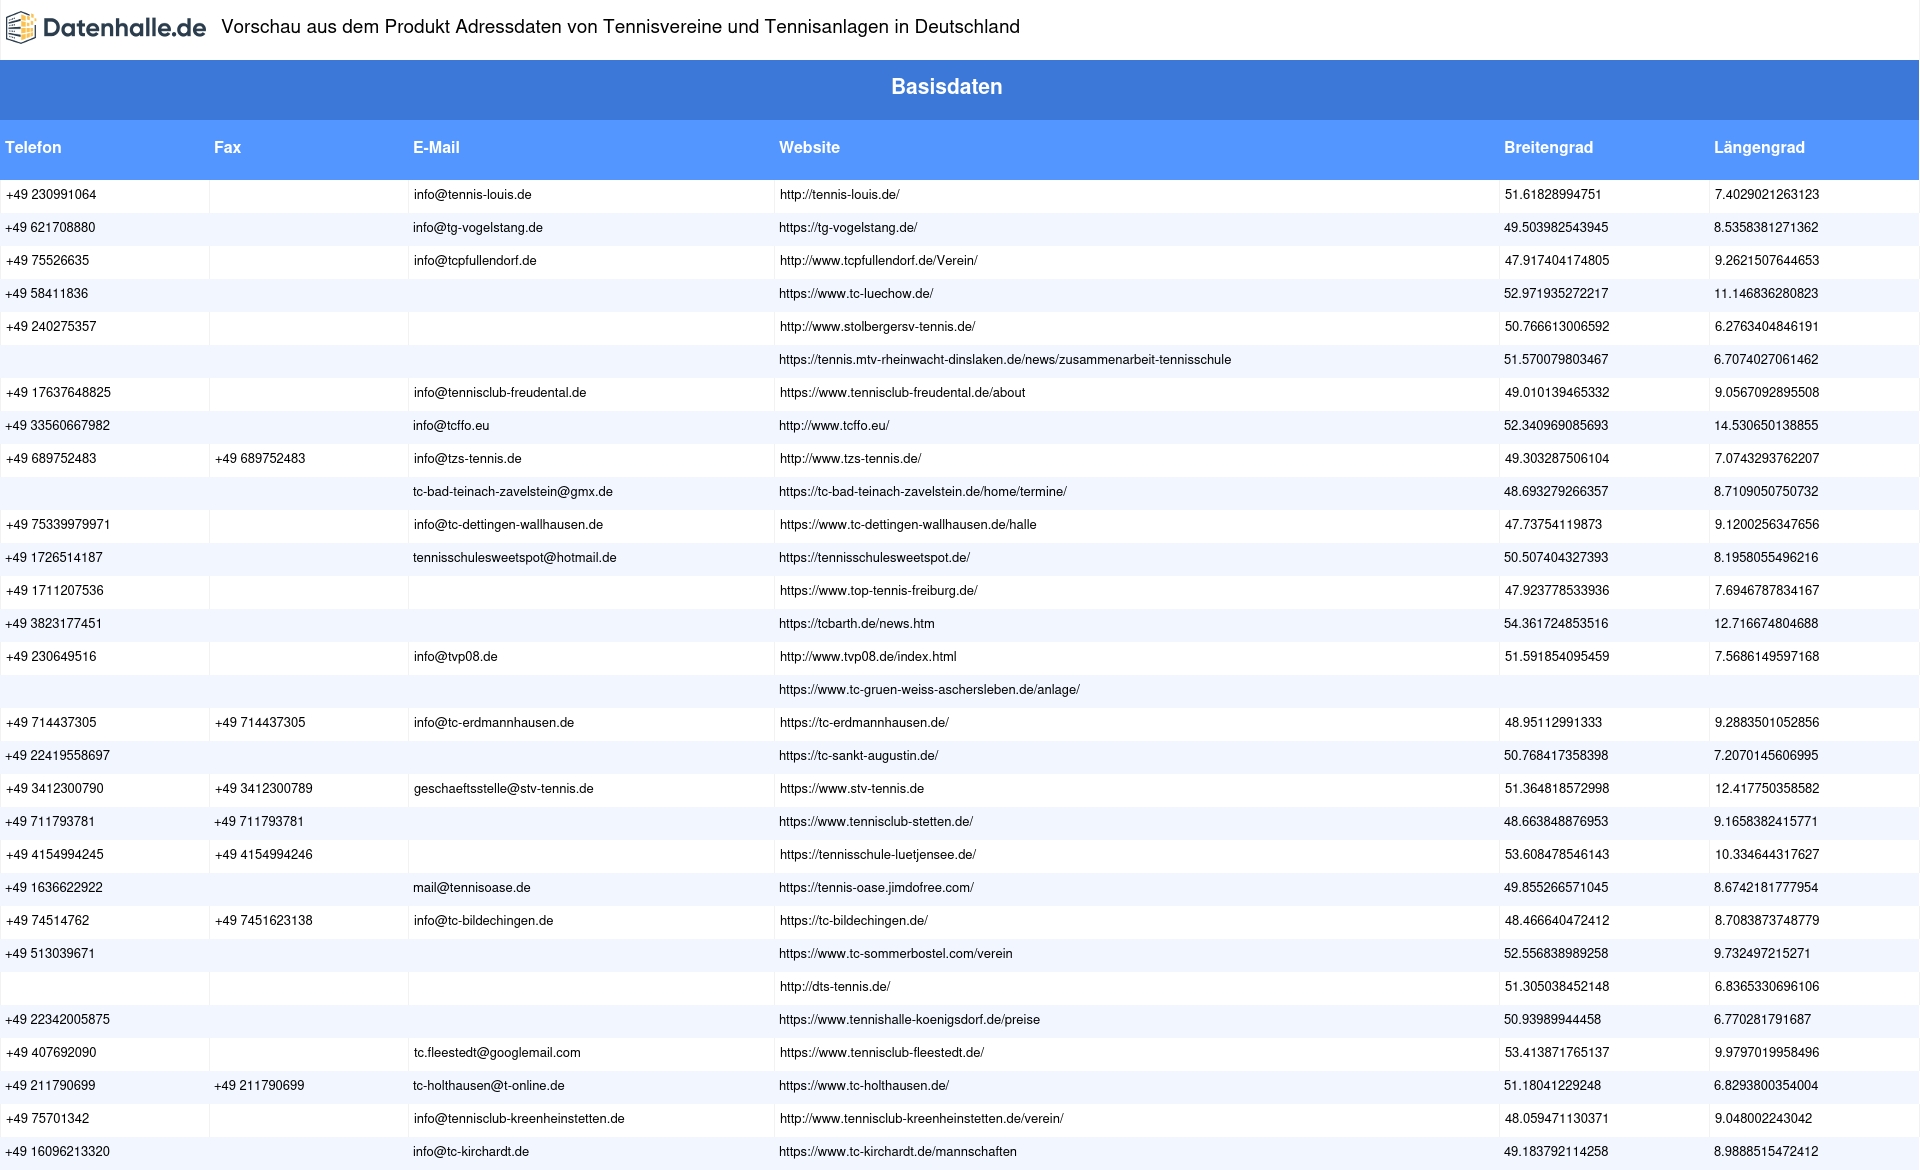Open the tc-gruen-weiss-aschersleben.de anlage link
The image size is (1920, 1170).
[x=929, y=690]
